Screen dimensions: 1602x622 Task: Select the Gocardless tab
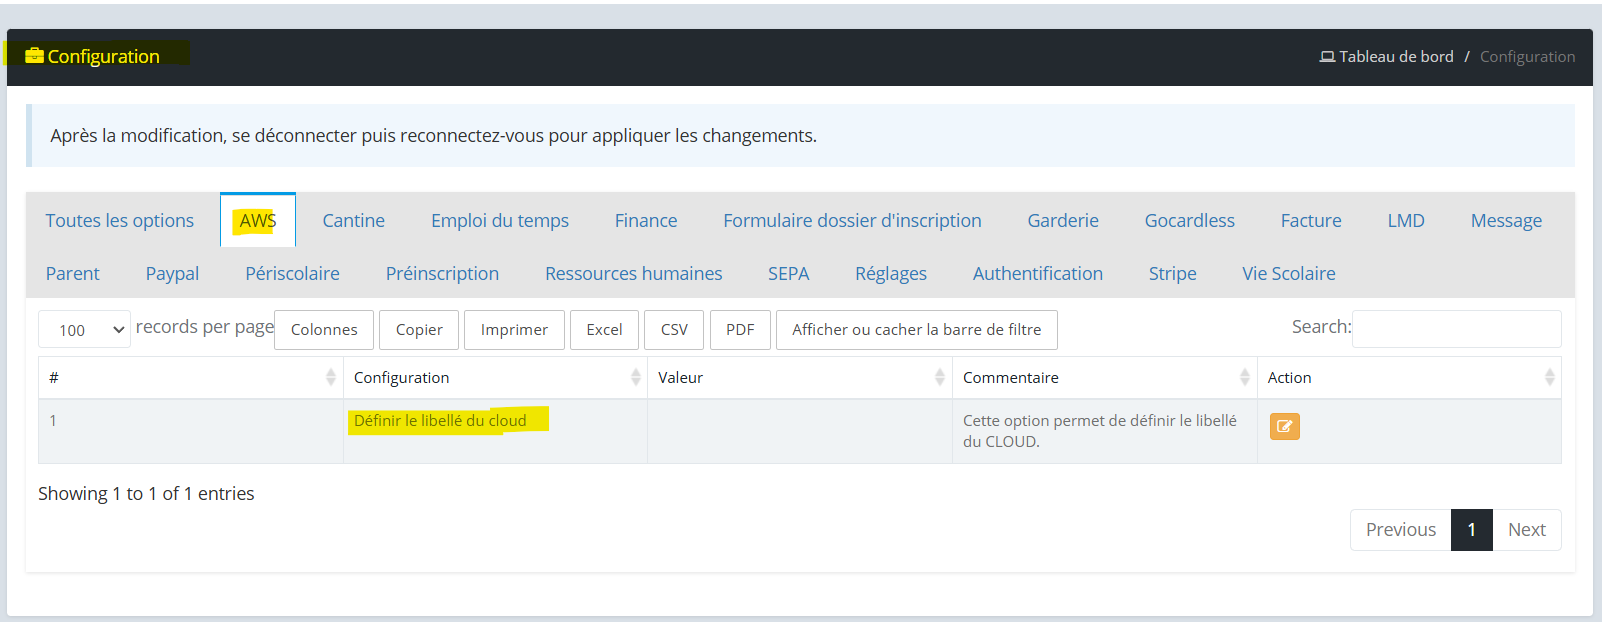point(1190,220)
